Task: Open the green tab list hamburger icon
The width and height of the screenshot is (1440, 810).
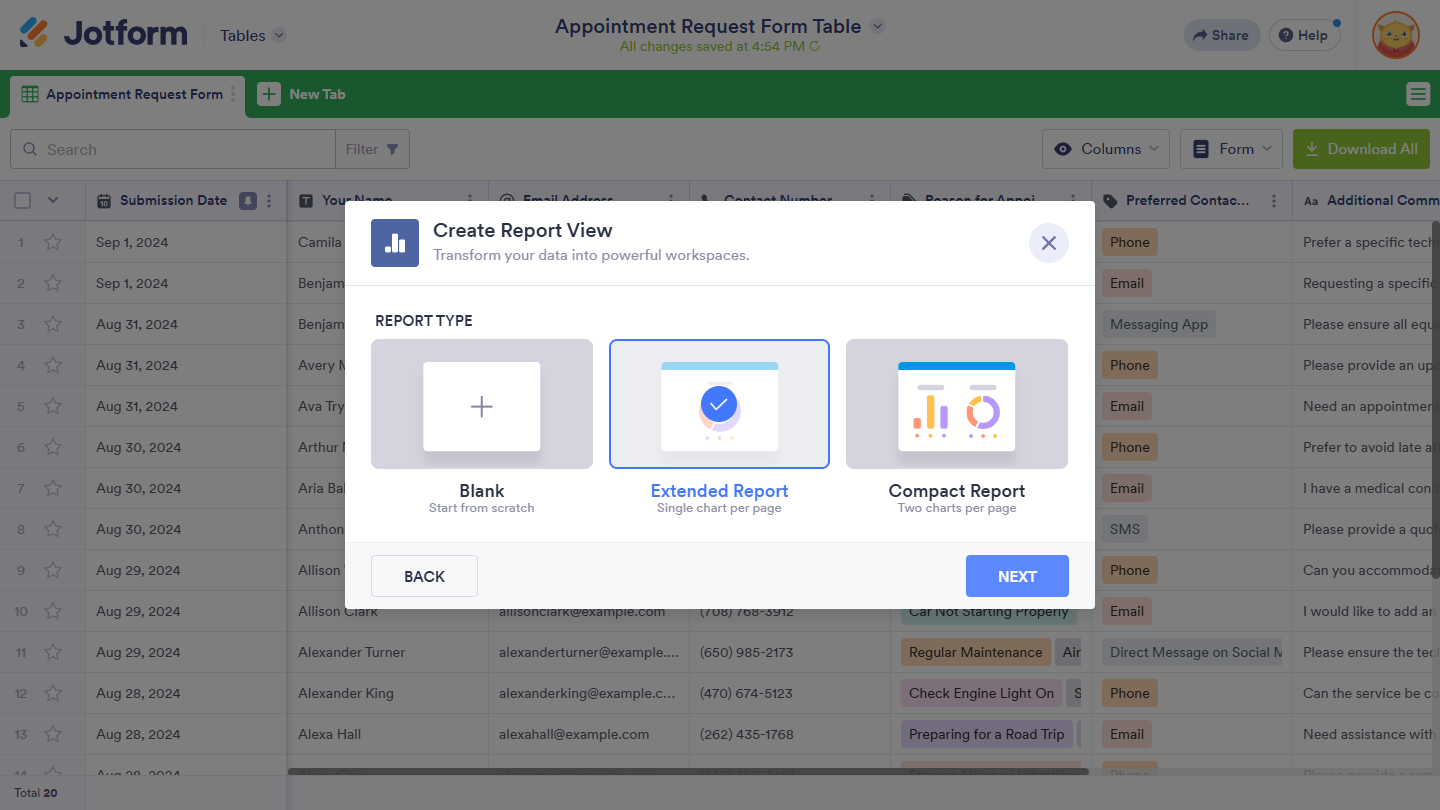Action: [x=1418, y=94]
